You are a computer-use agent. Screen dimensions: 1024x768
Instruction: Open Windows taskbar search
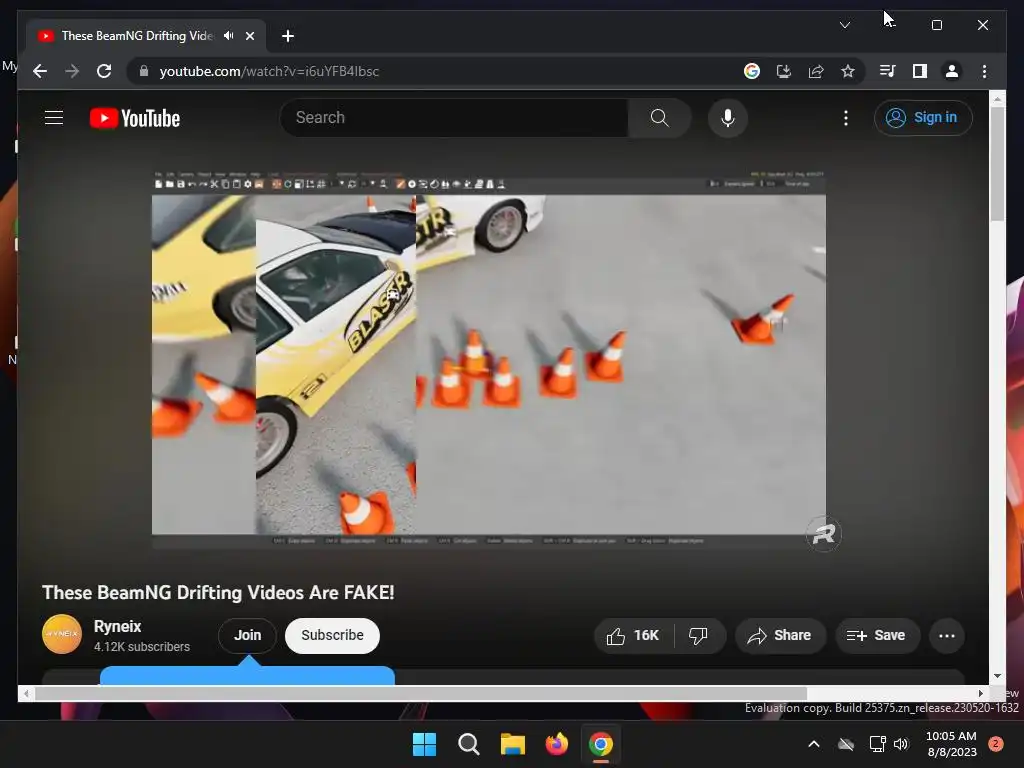(x=468, y=744)
